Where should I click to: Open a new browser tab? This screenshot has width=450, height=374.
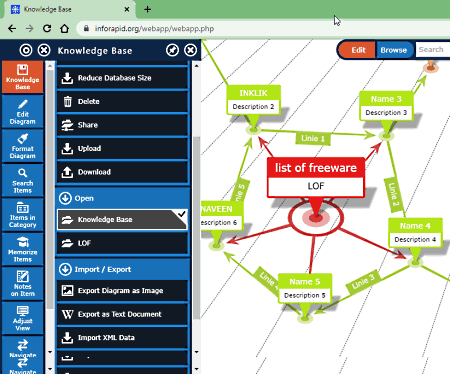coord(147,9)
